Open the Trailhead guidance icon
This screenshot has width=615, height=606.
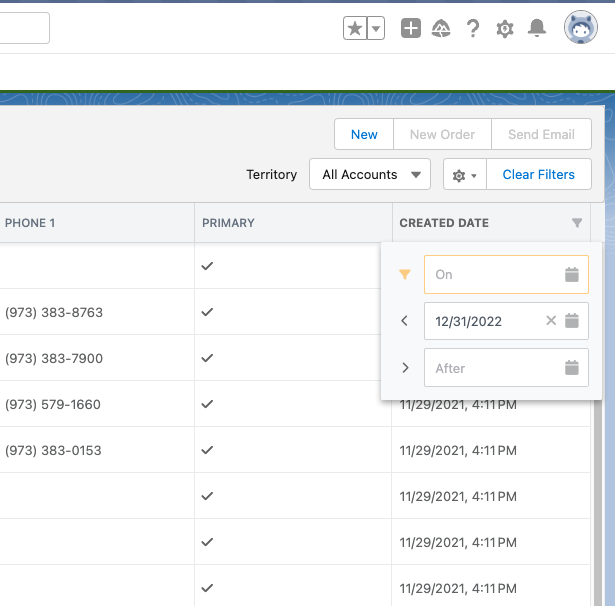pos(441,29)
